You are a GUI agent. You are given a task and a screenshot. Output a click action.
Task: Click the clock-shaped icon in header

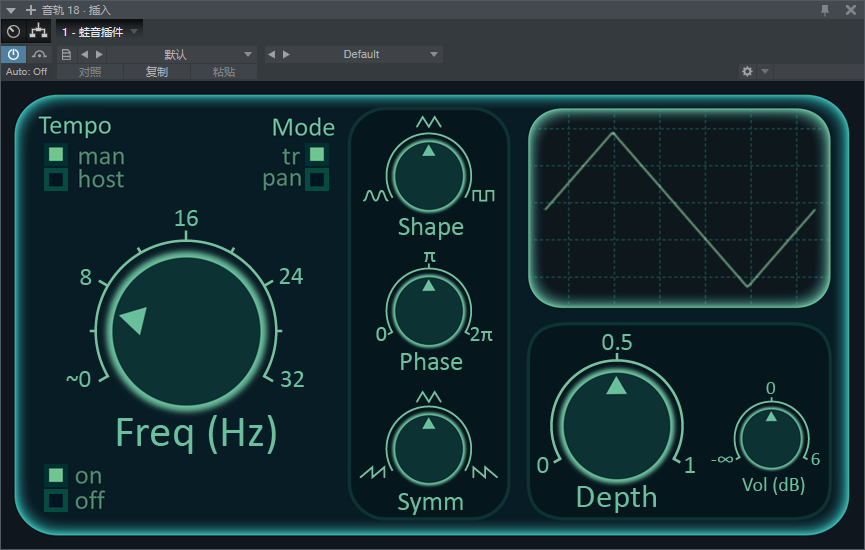tap(13, 31)
